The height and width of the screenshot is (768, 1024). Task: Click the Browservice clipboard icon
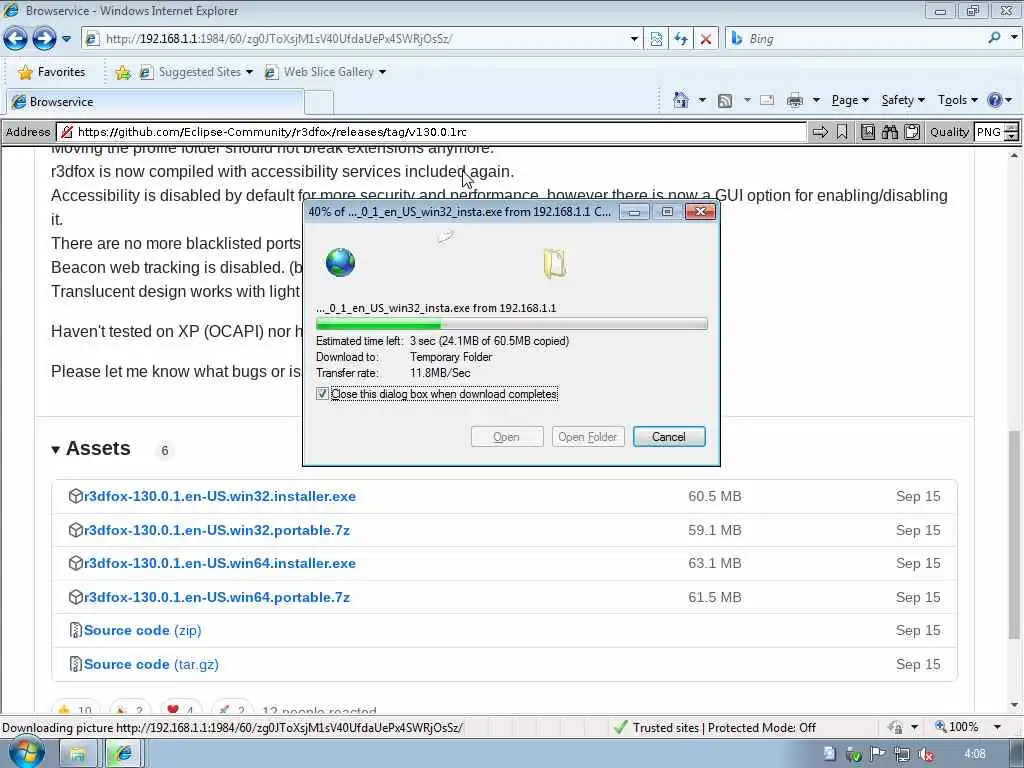(x=912, y=133)
